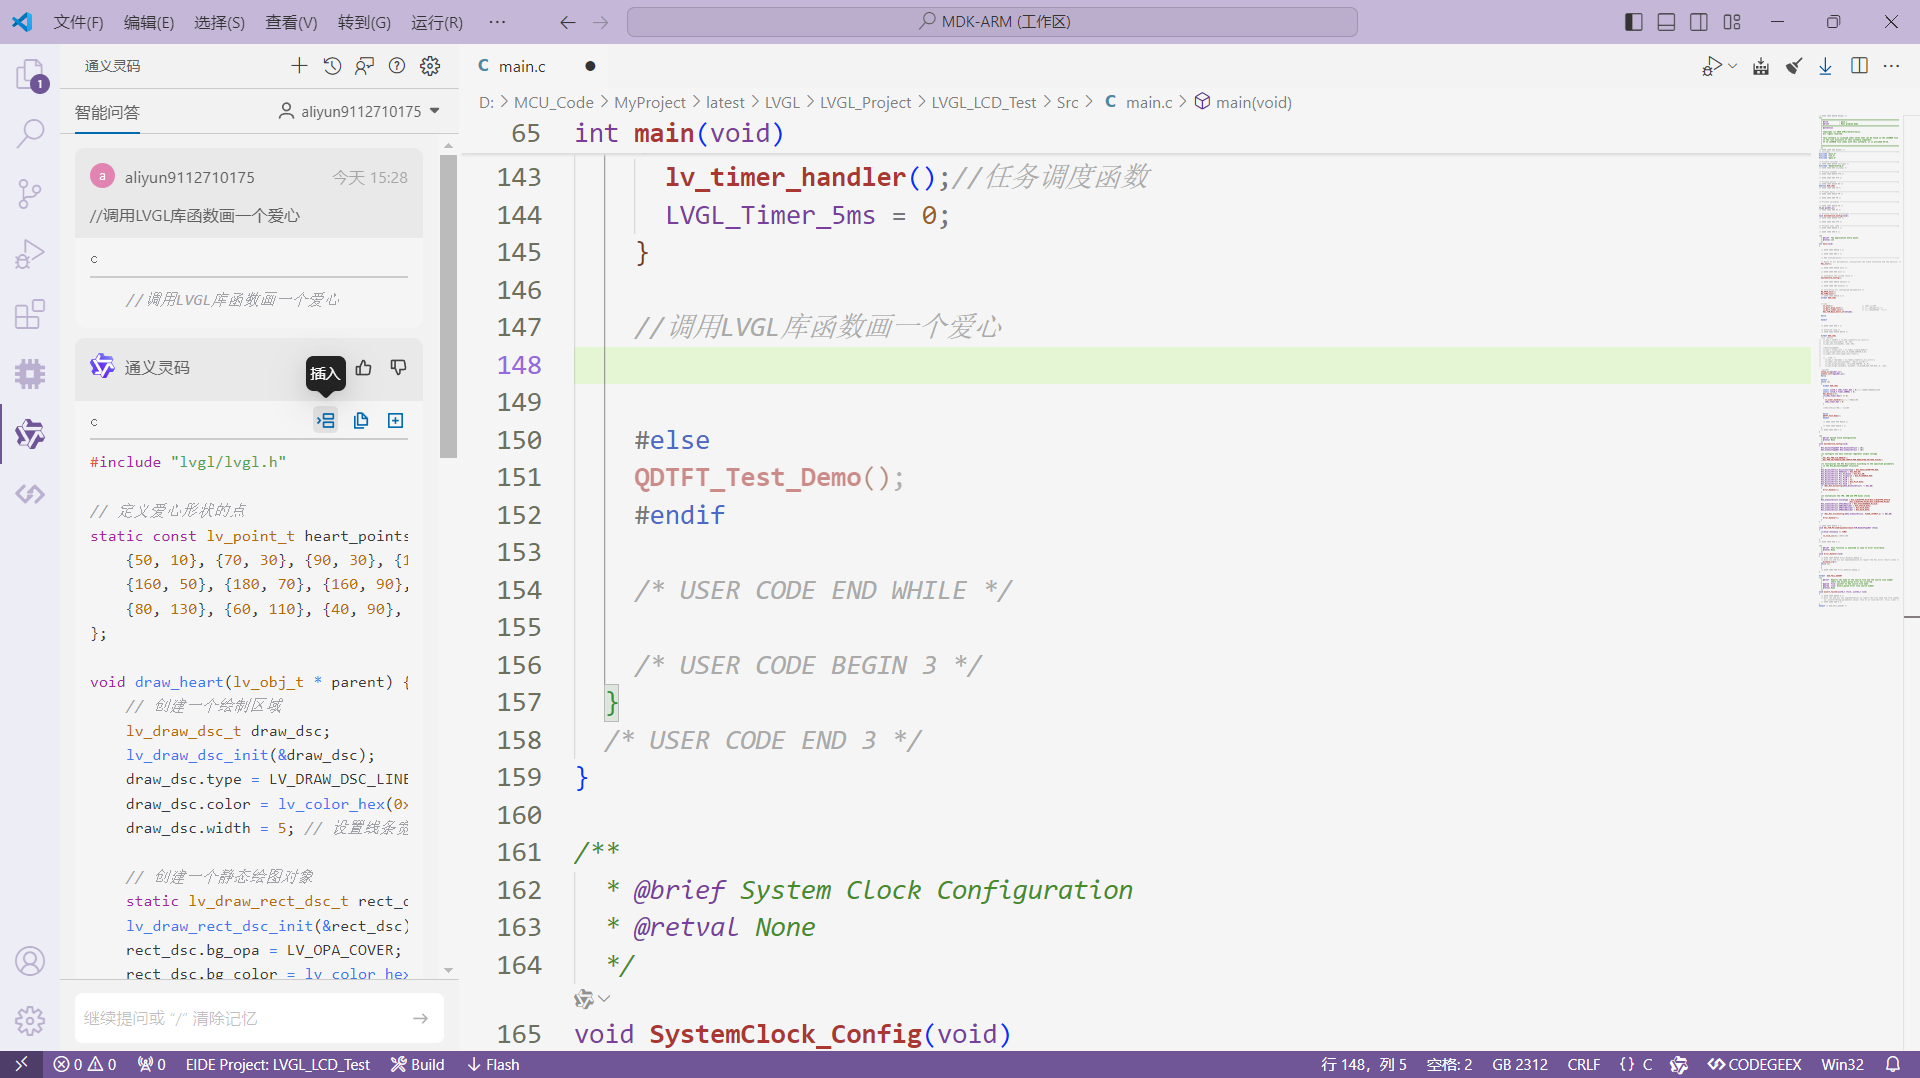Image resolution: width=1920 pixels, height=1078 pixels.
Task: Open the Extensions view
Action: point(30,314)
